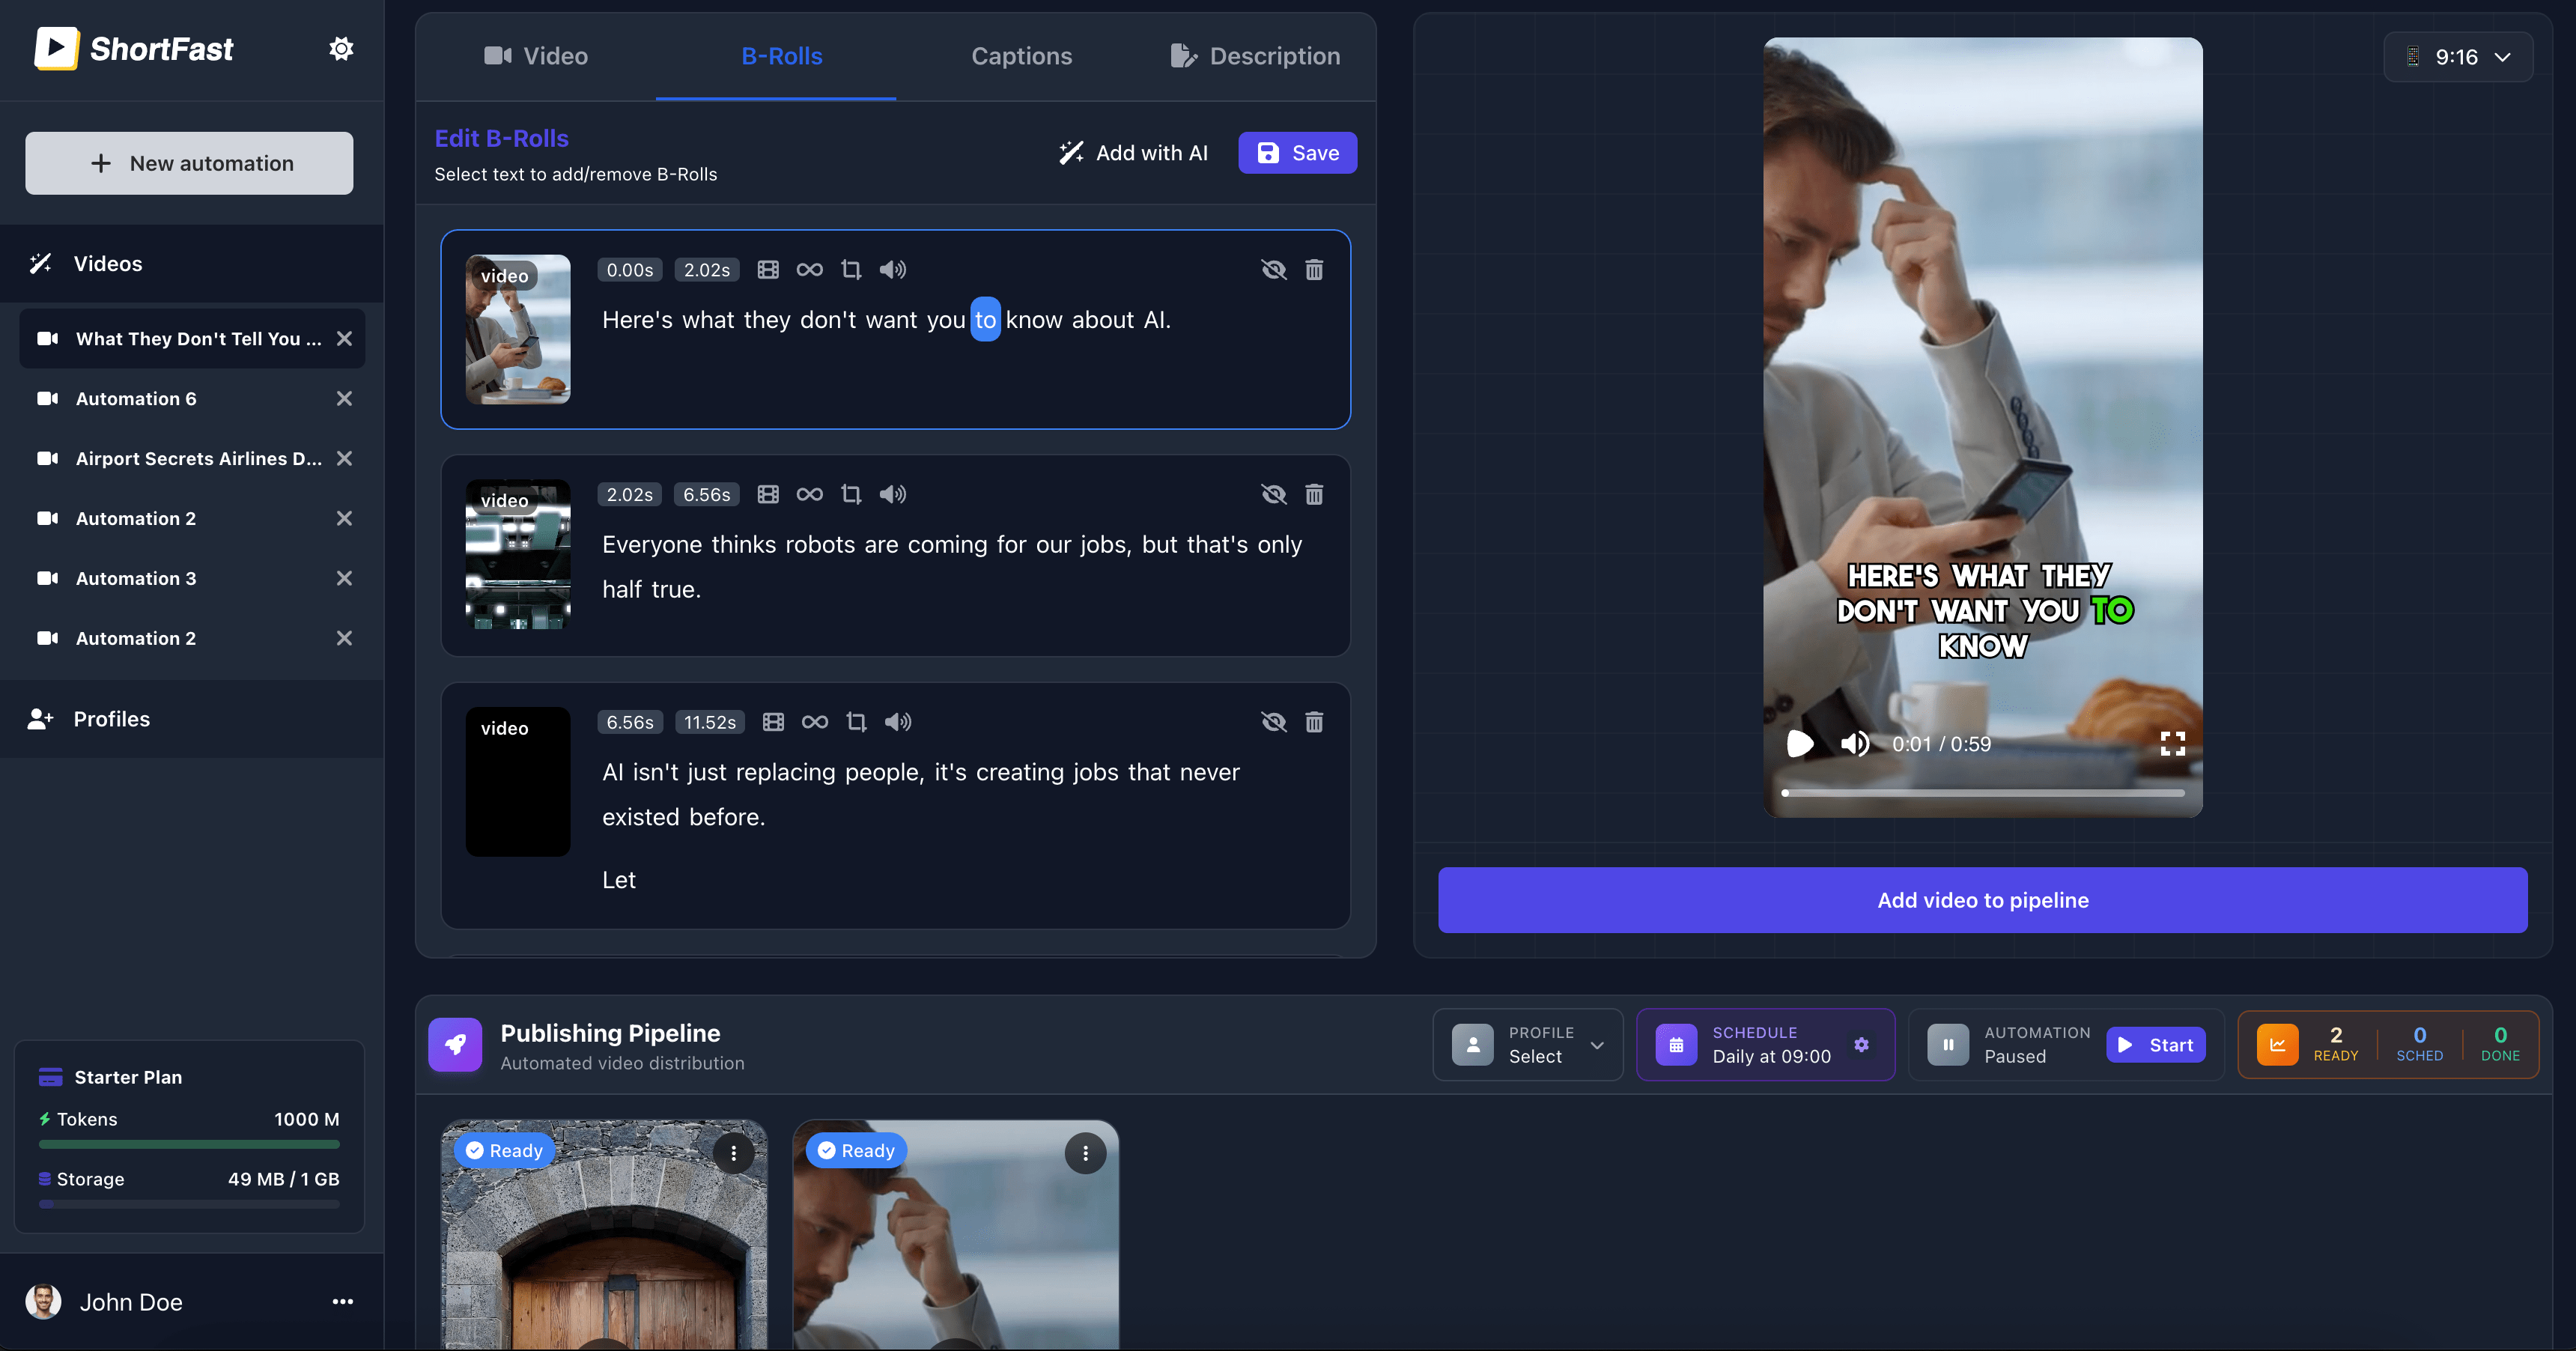Screen dimensions: 2576x1351
Task: Open the film strip icon on first B-Roll
Action: pyautogui.click(x=768, y=269)
